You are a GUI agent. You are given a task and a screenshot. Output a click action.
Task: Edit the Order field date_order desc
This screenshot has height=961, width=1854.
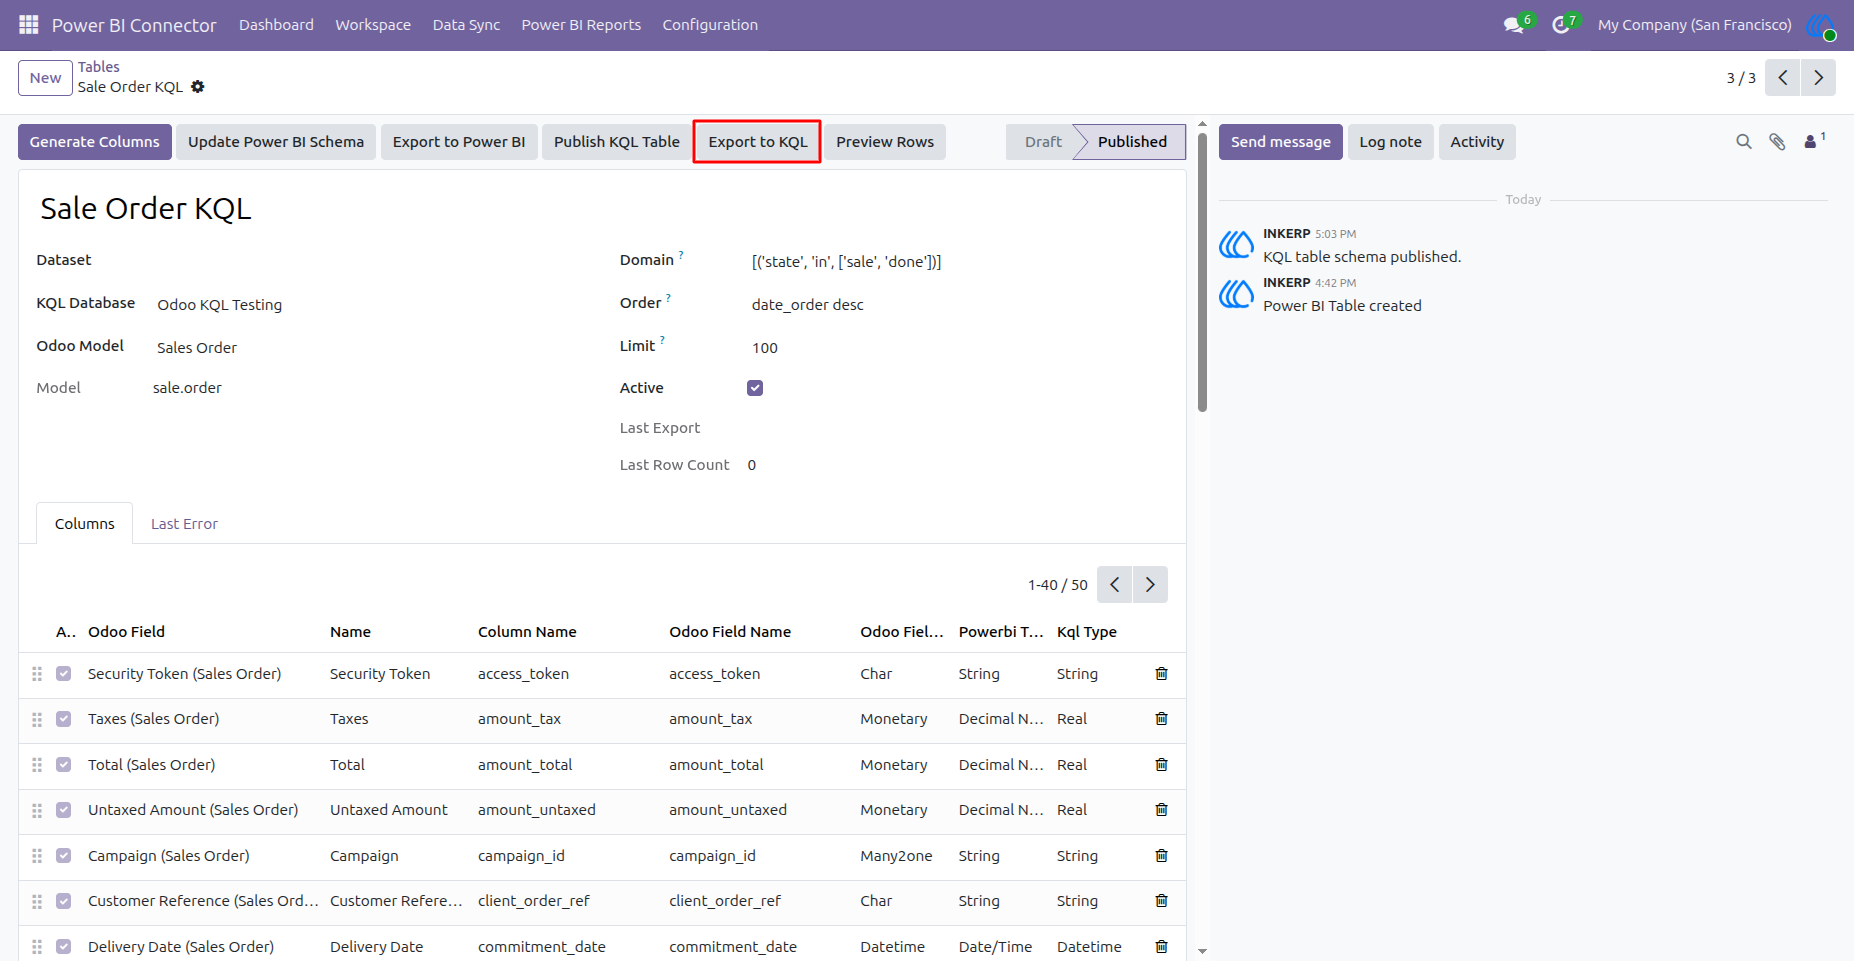click(958, 305)
